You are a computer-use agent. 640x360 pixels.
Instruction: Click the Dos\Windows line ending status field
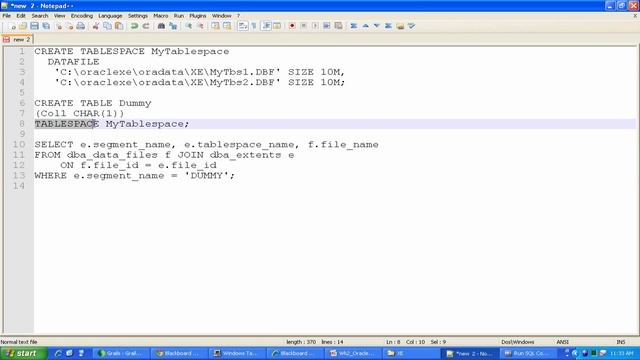pos(518,342)
